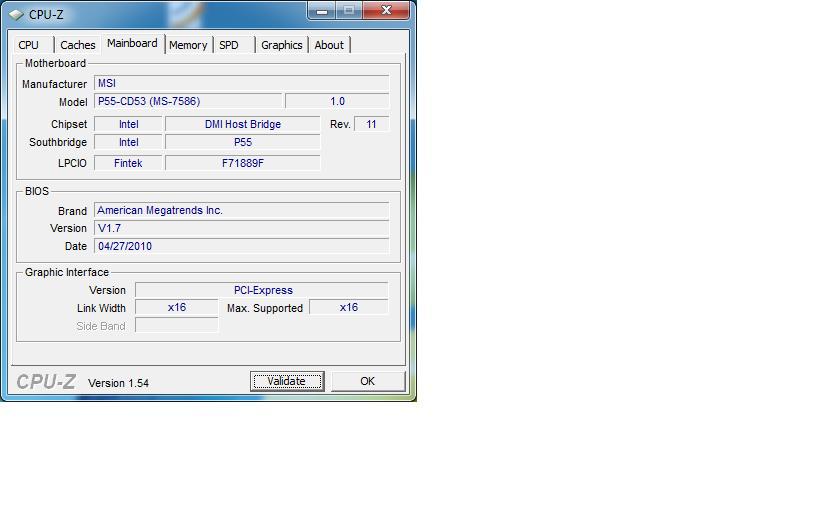This screenshot has height=525, width=840.
Task: Select the Mainboard tab
Action: pyautogui.click(x=132, y=43)
